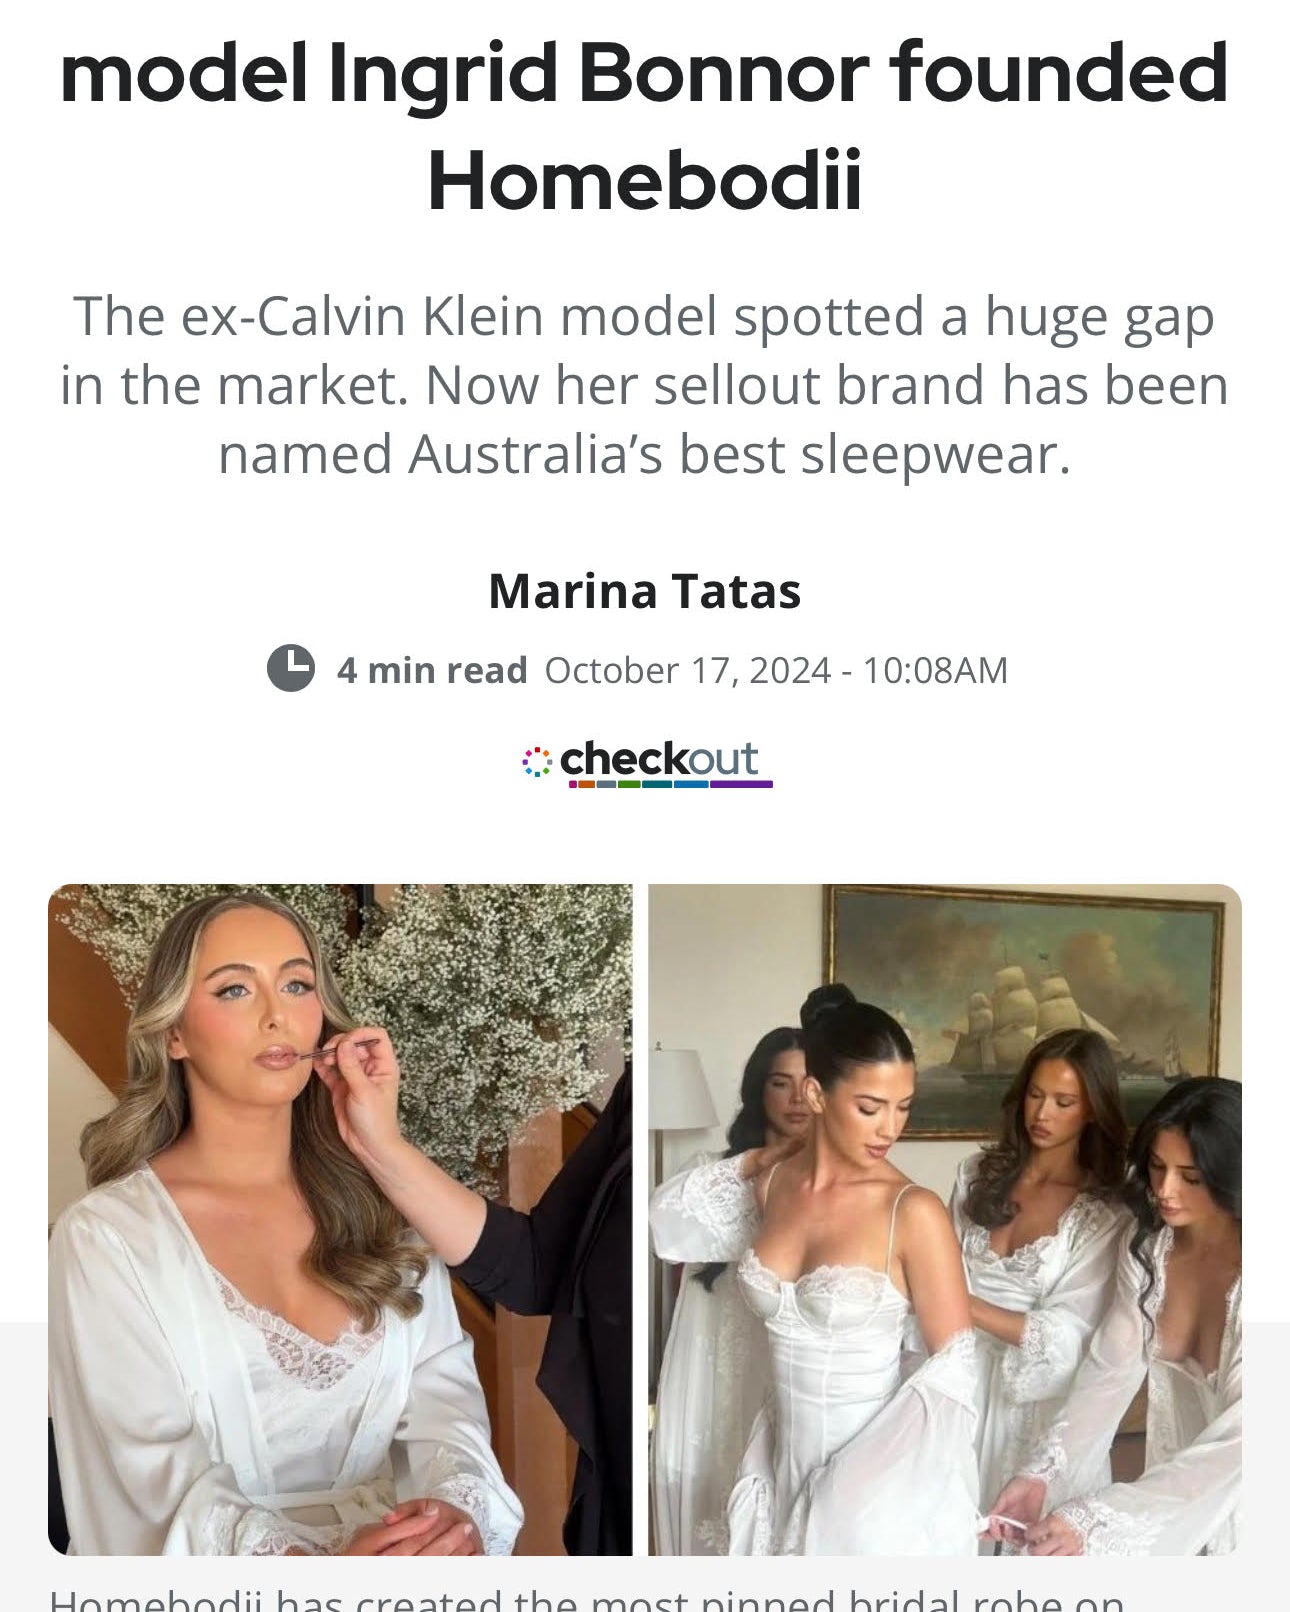Viewport: 1290px width, 1612px height.
Task: Click the word Homebodii in headline
Action: (x=645, y=181)
